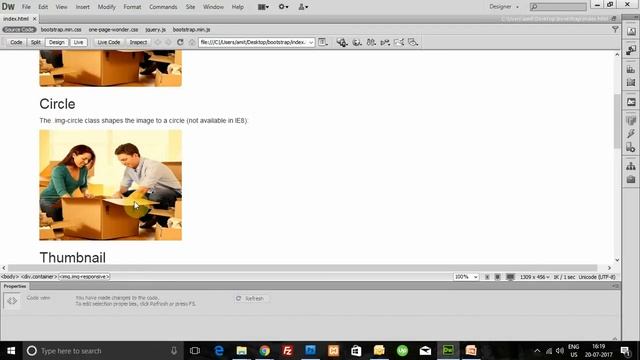Click the Visual aids eye icon

tap(413, 42)
